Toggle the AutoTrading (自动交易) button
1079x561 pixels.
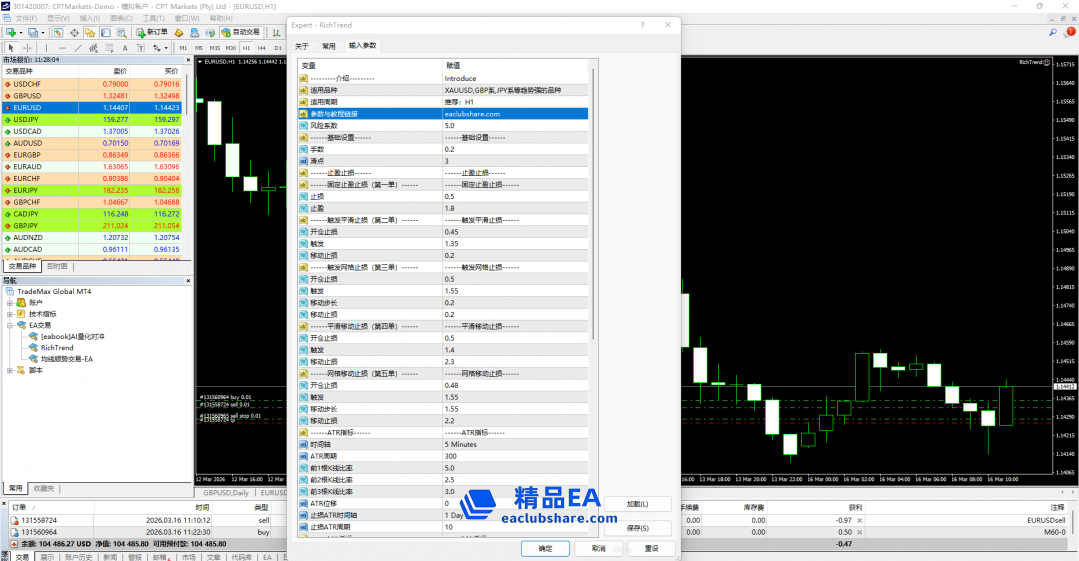tap(240, 32)
